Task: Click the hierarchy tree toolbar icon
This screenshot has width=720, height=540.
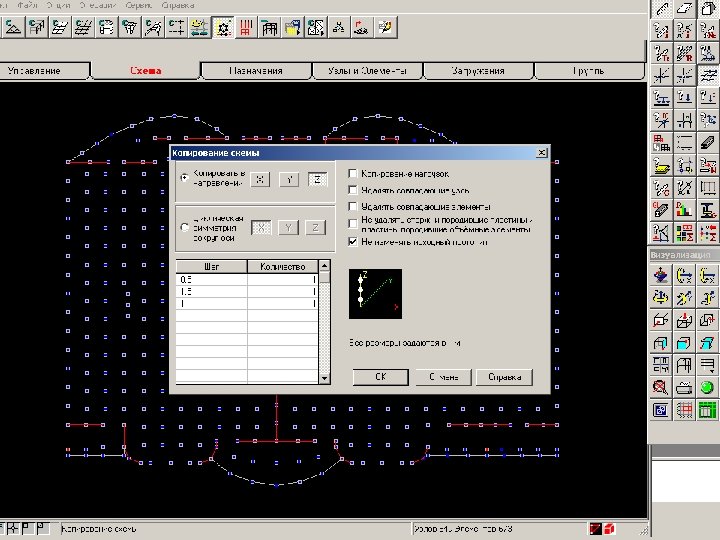Action: coord(339,28)
